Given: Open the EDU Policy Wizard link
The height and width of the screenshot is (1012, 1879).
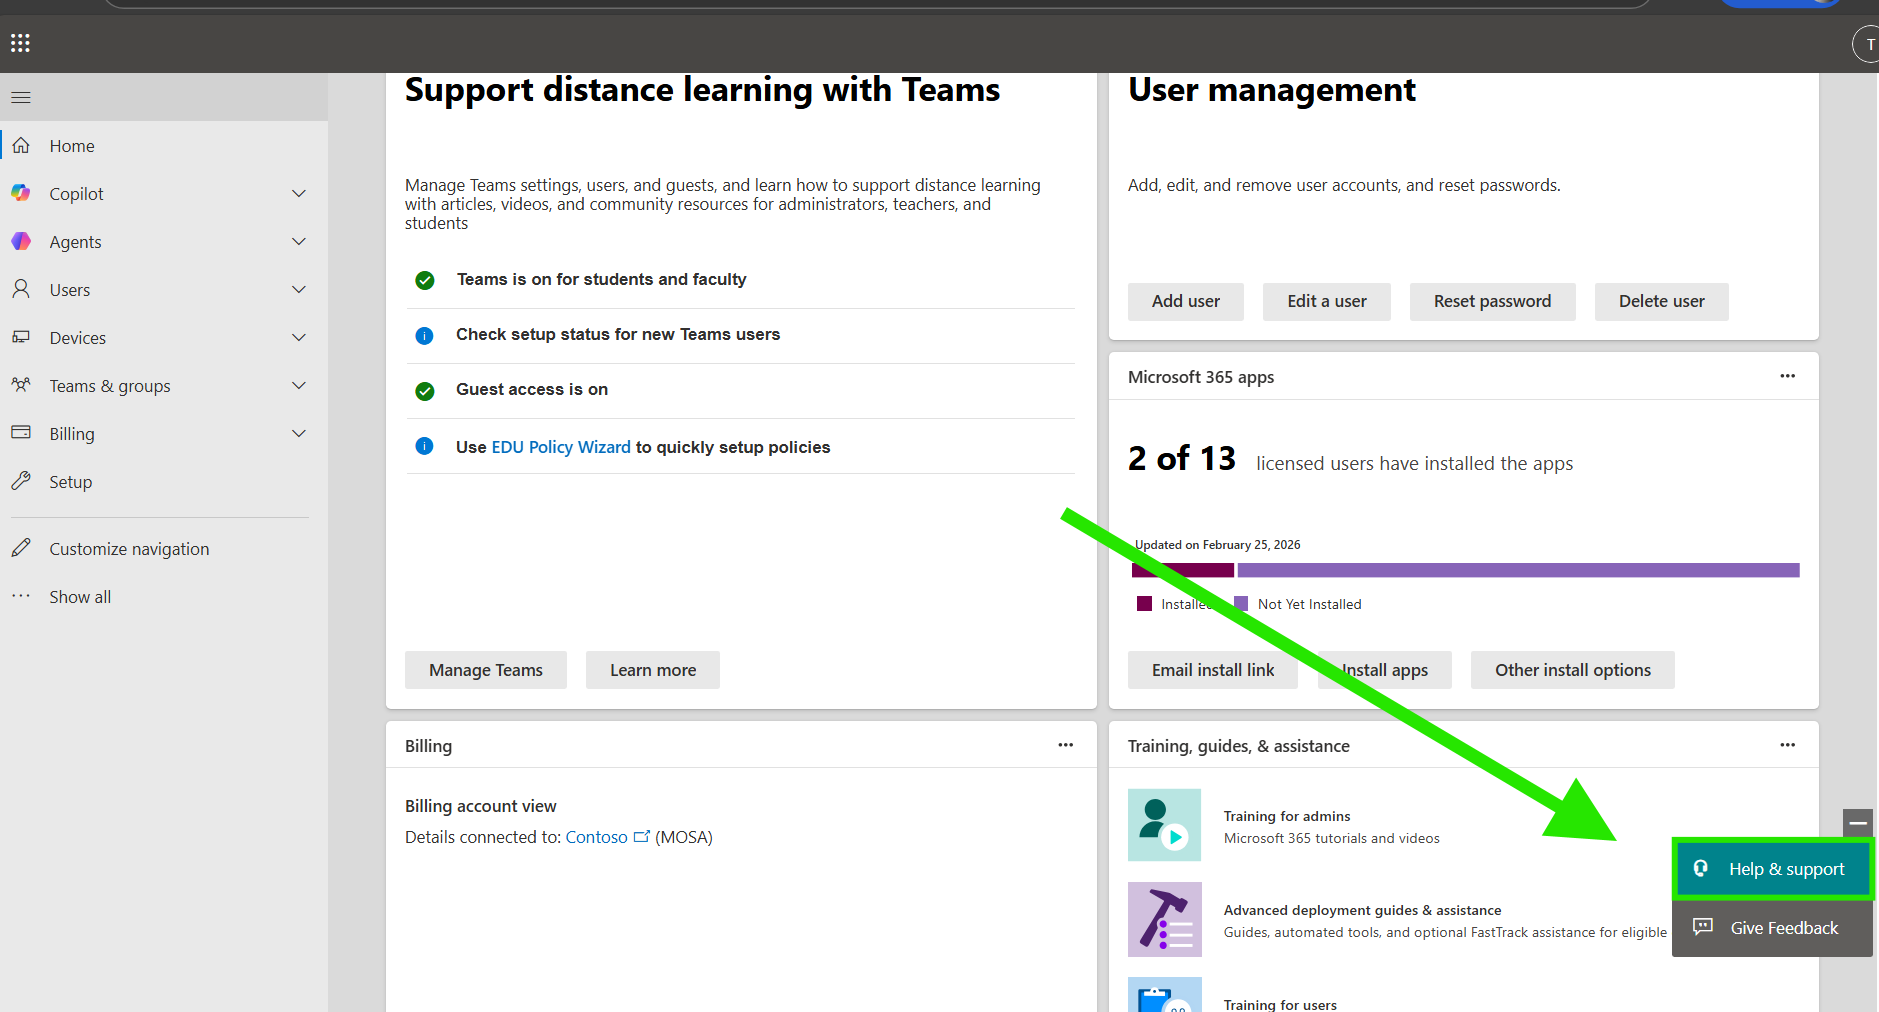Looking at the screenshot, I should pyautogui.click(x=561, y=447).
